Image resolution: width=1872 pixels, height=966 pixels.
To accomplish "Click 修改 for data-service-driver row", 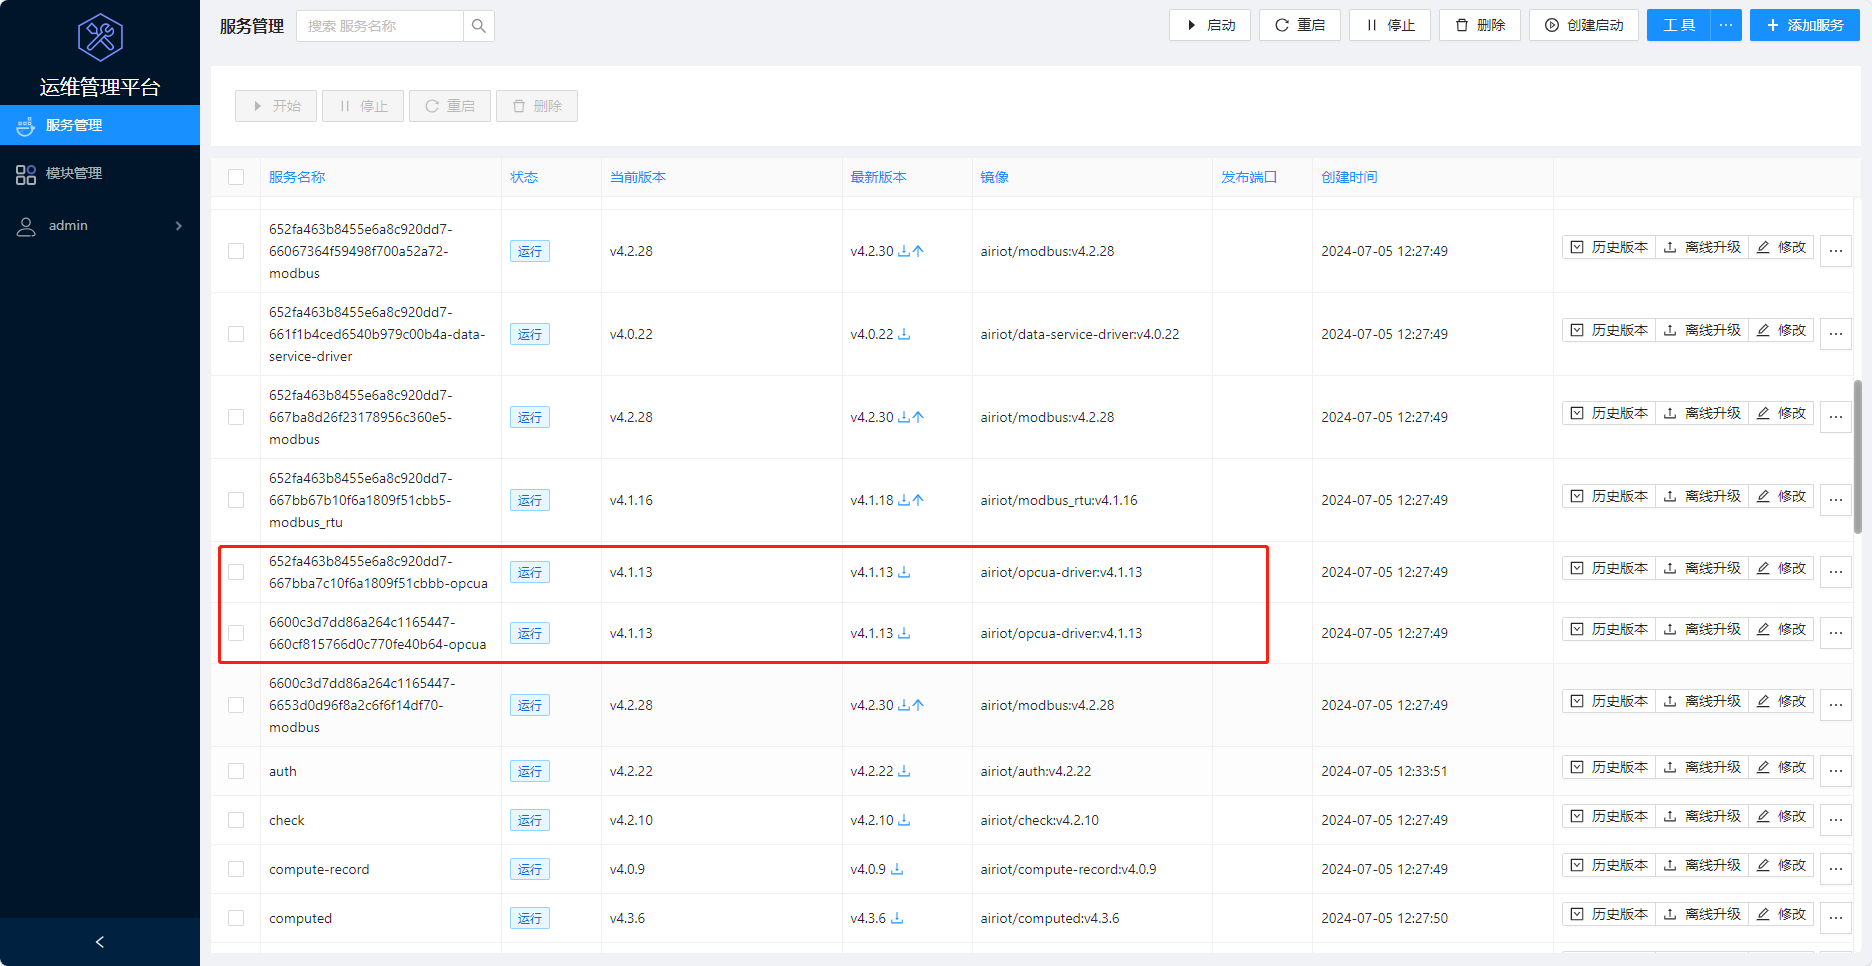I will (1781, 330).
